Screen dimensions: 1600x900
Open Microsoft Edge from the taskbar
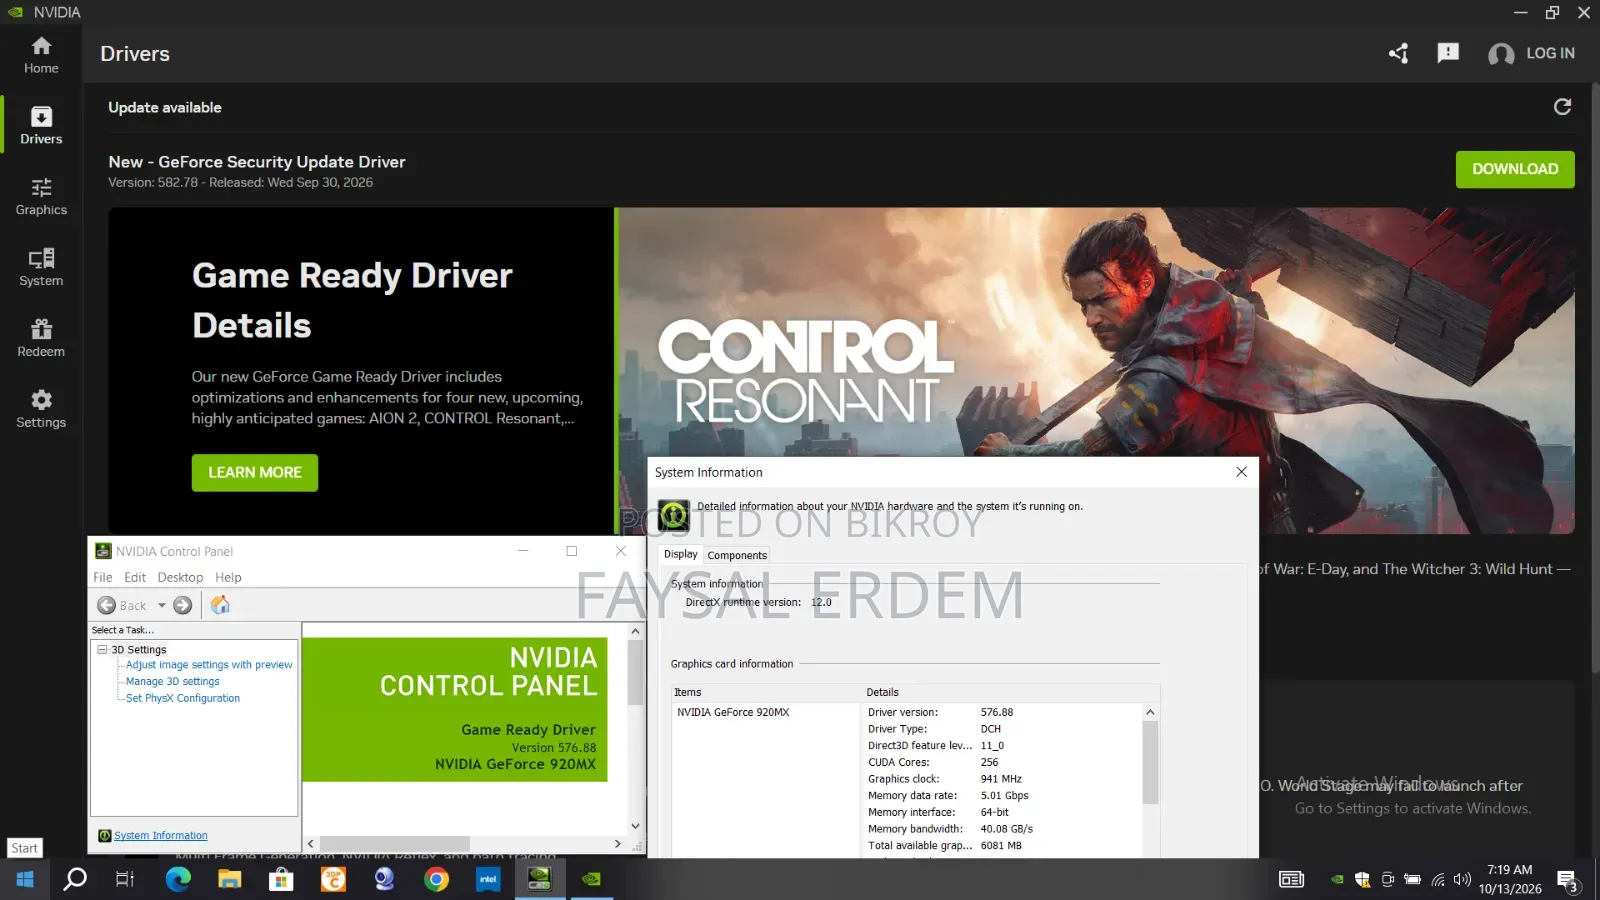coord(178,879)
